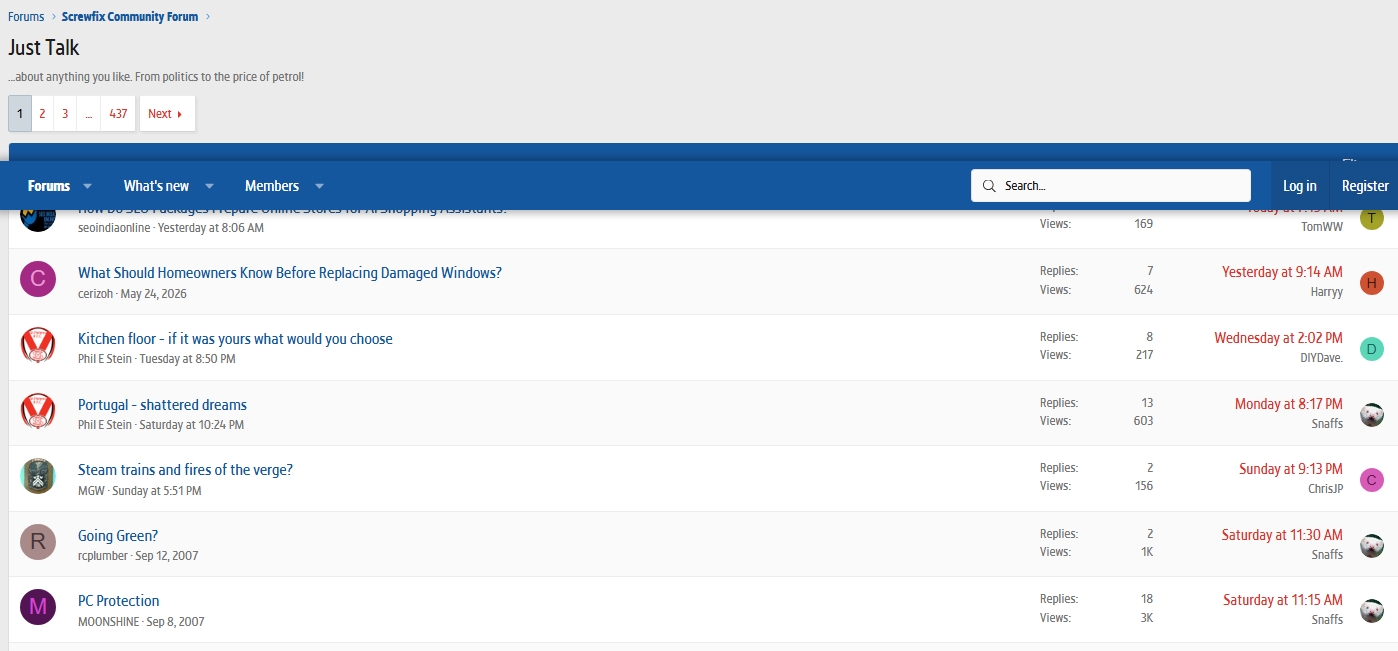Focus the Search input field

pos(1111,186)
